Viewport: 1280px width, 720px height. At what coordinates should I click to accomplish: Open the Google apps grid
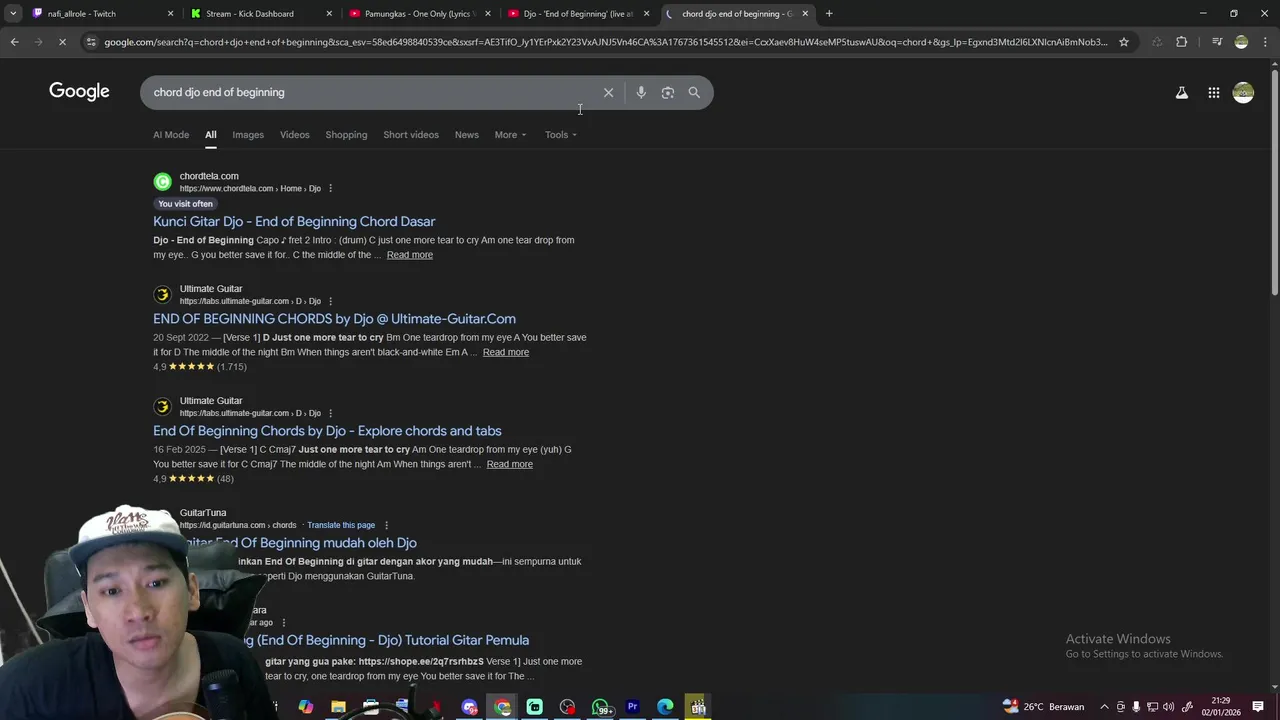1213,93
